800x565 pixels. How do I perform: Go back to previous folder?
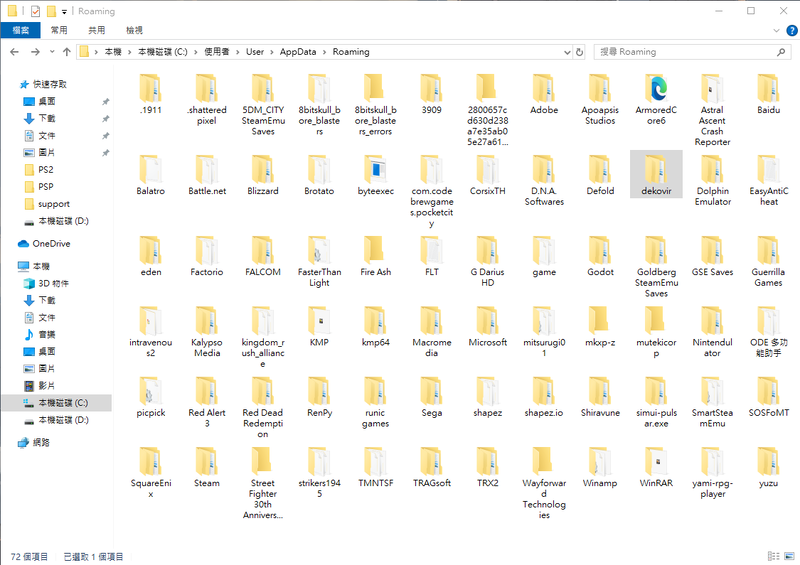14,52
